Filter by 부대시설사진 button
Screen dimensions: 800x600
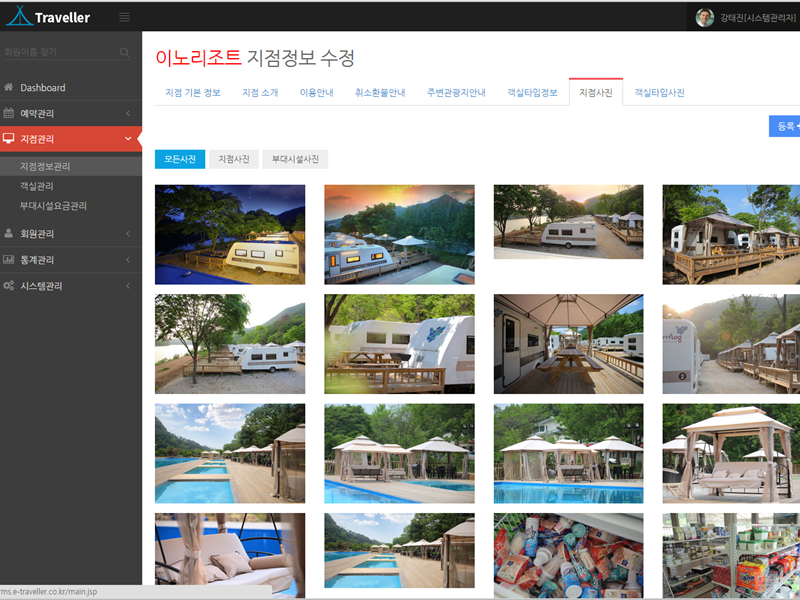point(295,159)
